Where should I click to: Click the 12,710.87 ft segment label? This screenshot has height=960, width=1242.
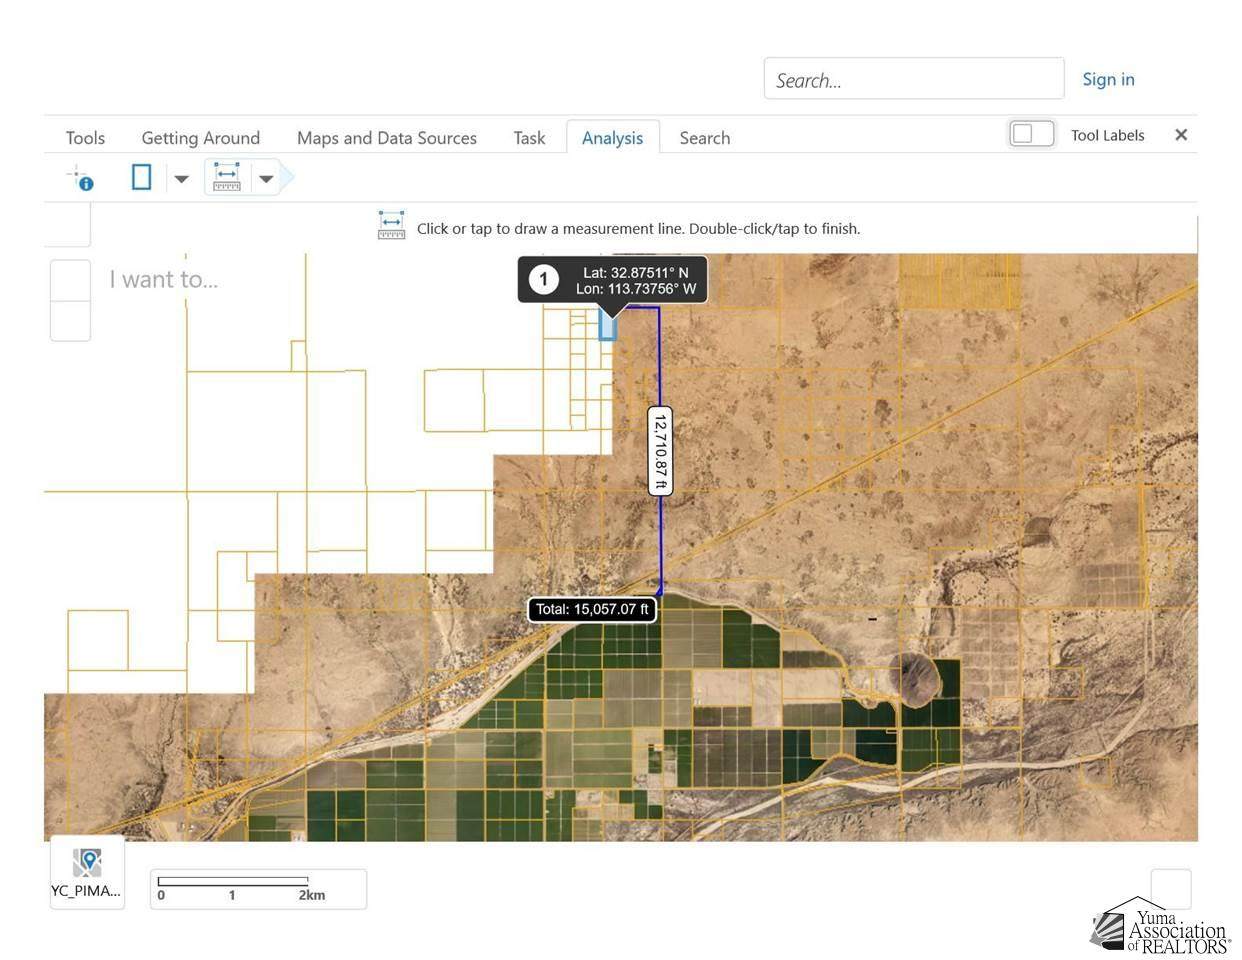click(660, 451)
